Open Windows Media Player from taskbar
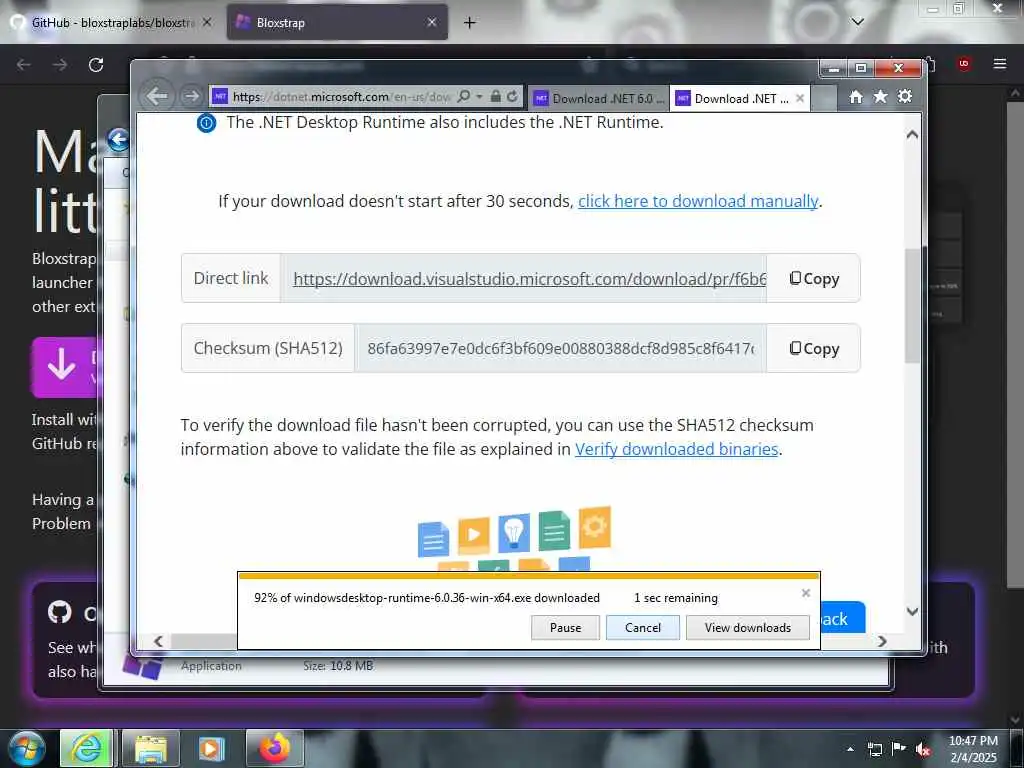 (211, 748)
